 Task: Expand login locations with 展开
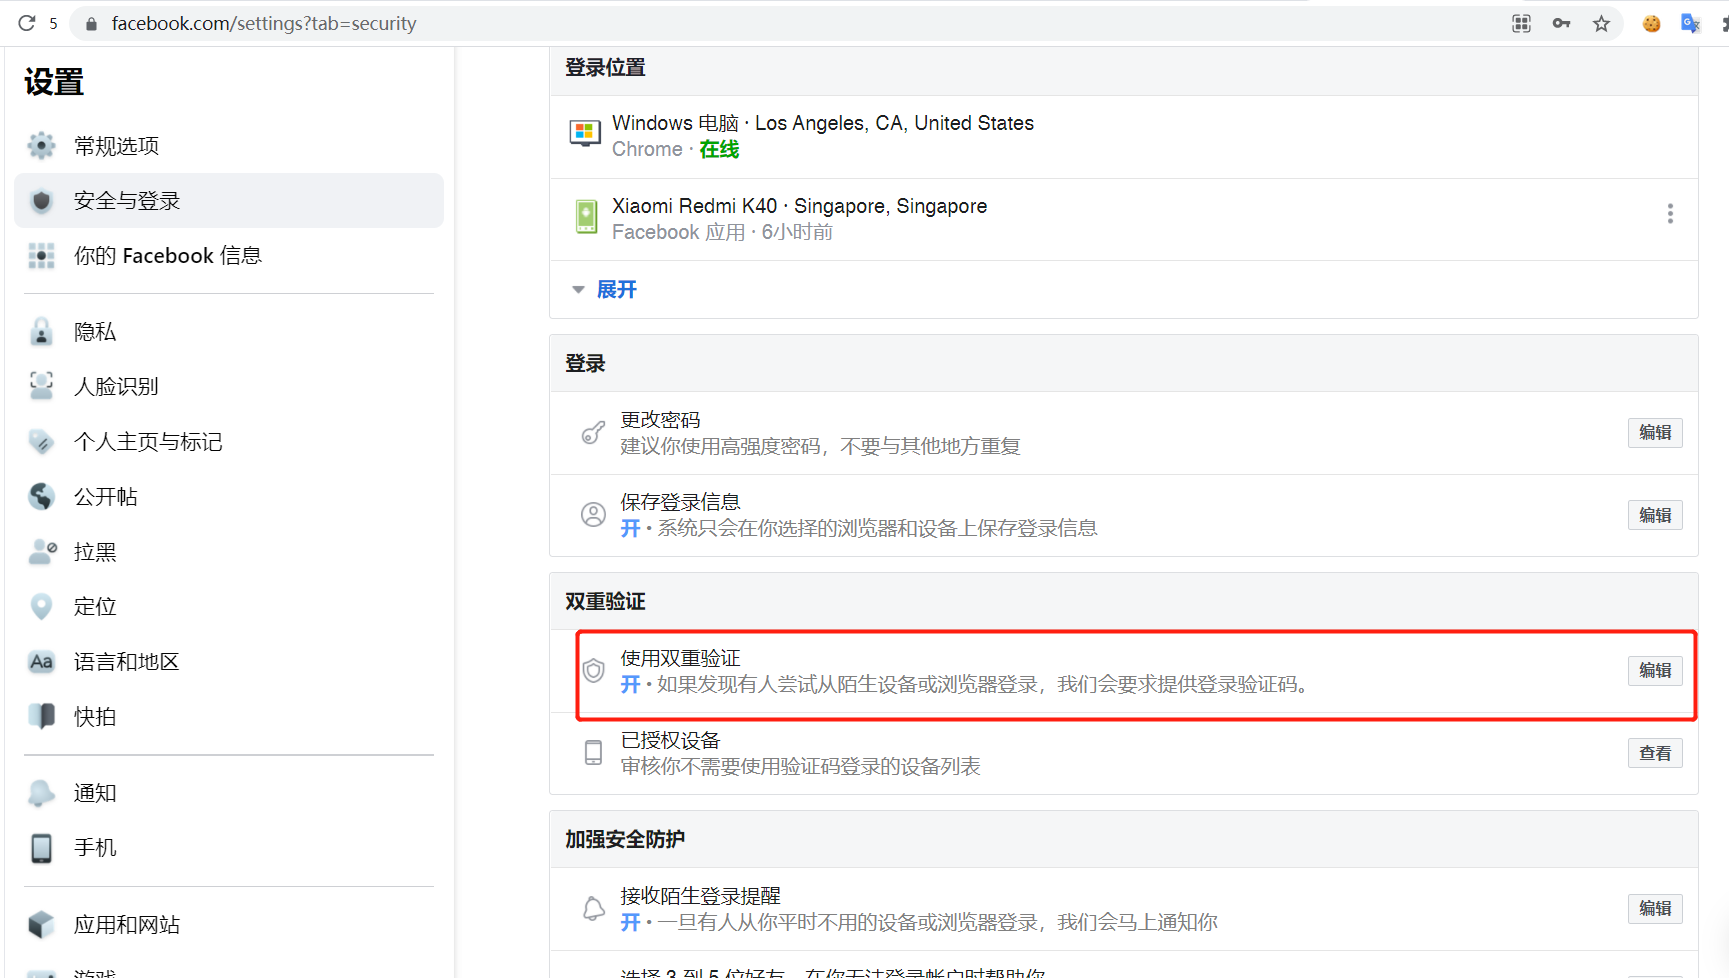click(617, 290)
